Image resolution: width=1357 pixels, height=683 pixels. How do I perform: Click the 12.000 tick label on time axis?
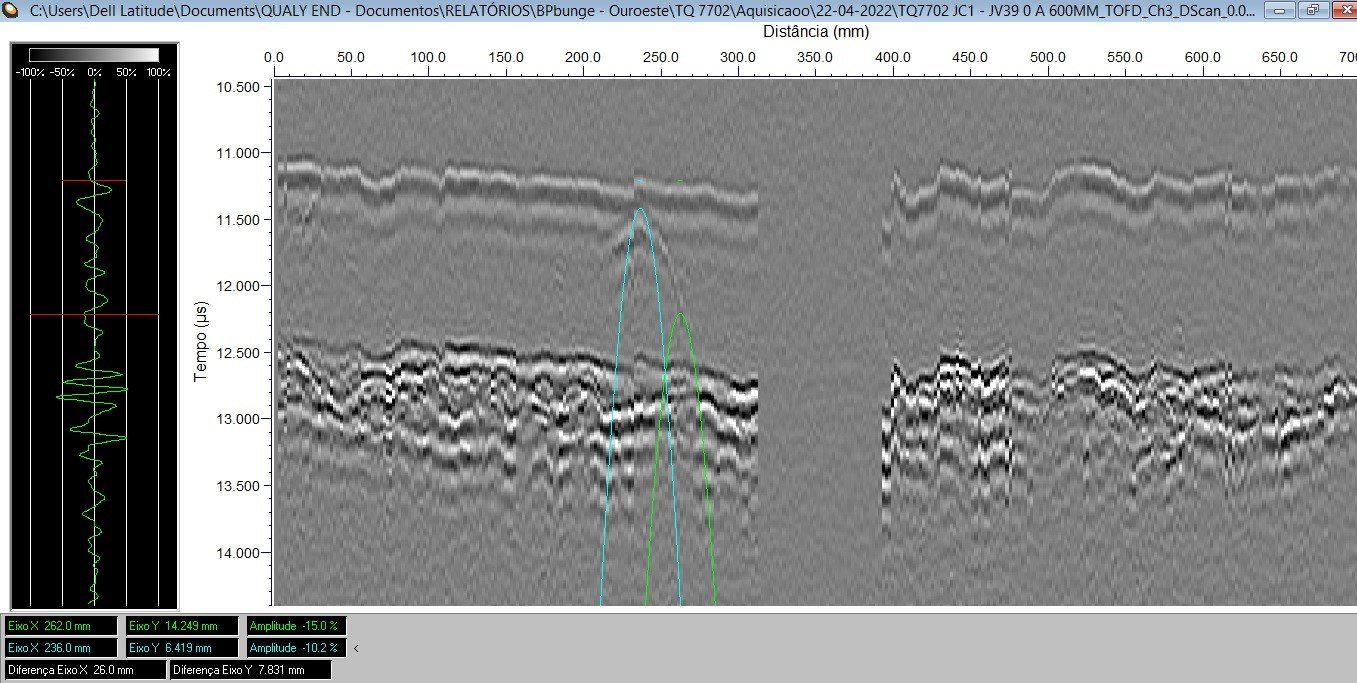point(237,286)
